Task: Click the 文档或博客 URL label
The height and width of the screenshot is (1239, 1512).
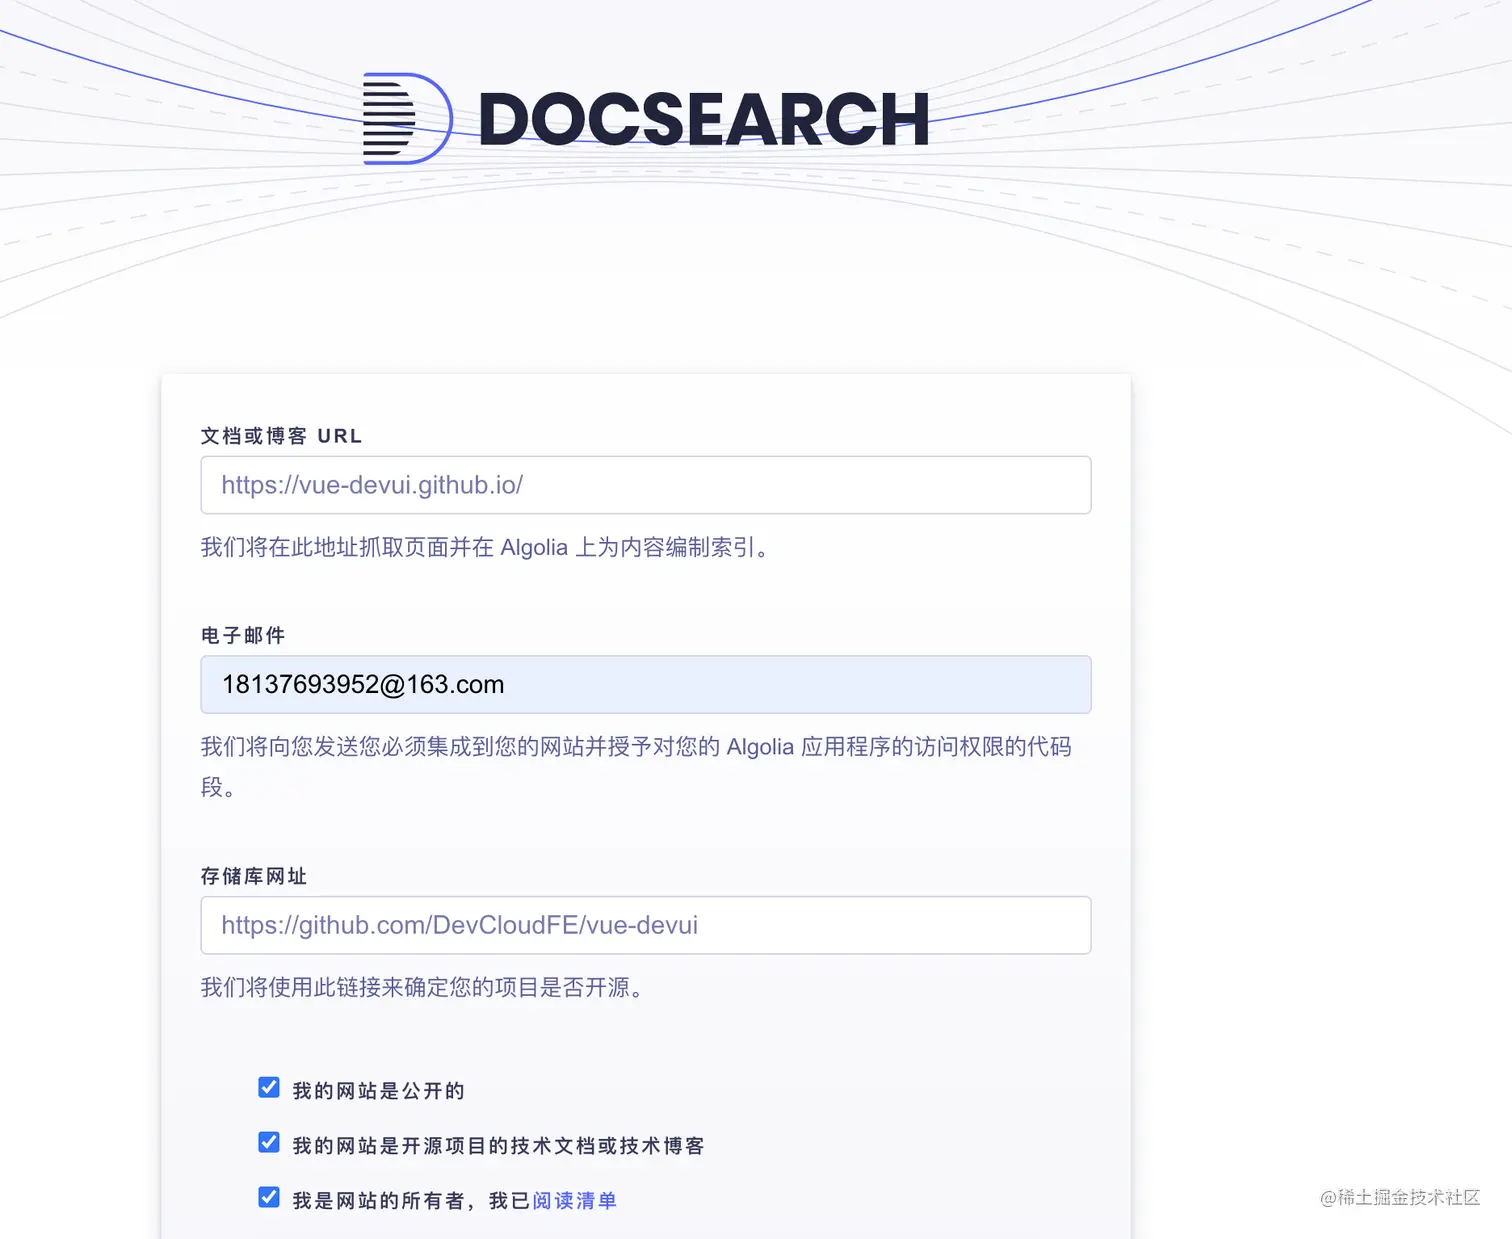Action: pyautogui.click(x=282, y=436)
